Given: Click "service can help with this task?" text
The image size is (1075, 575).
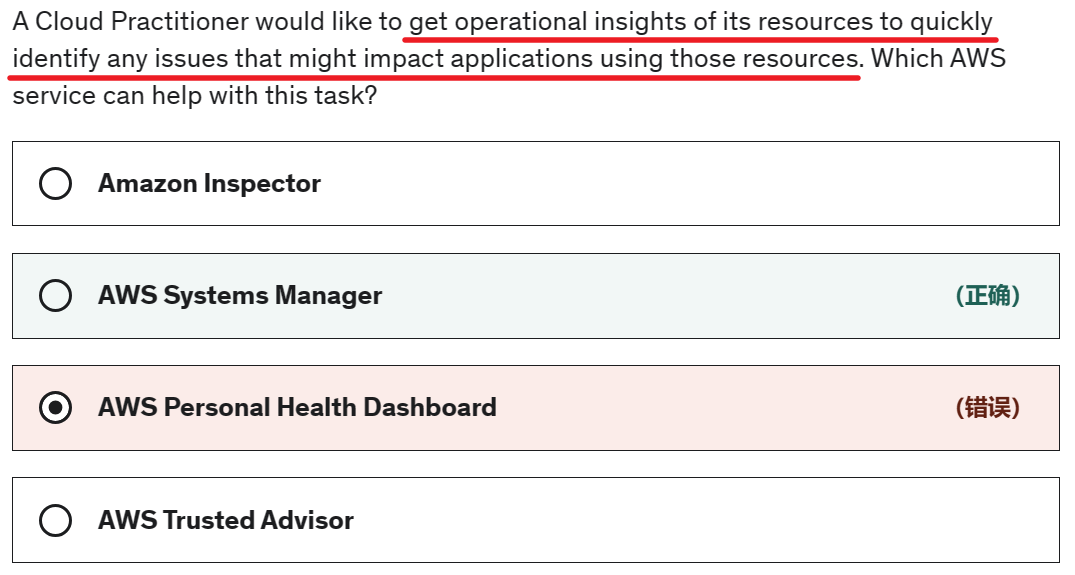Looking at the screenshot, I should tap(195, 97).
